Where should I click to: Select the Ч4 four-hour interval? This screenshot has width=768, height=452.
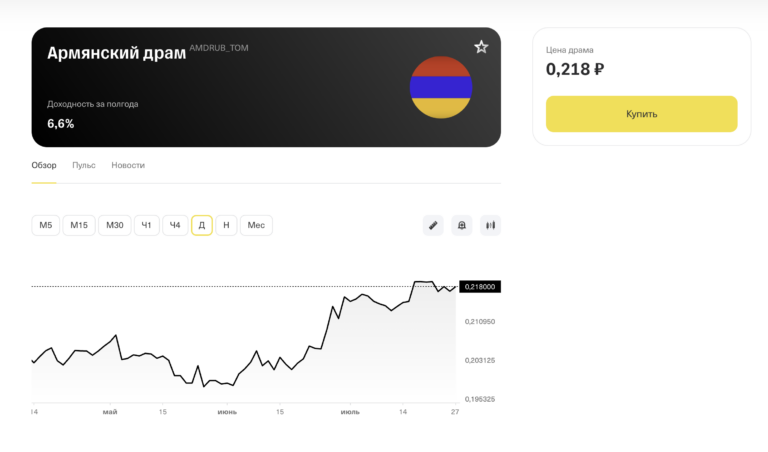coord(175,225)
